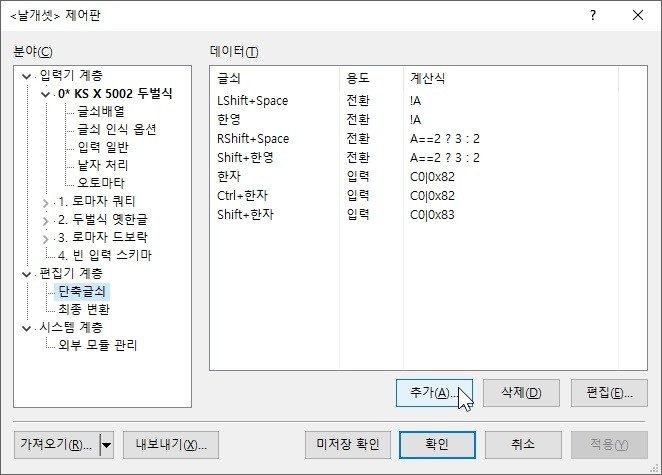This screenshot has width=662, height=475.
Task: Collapse the 입력기 계층 tree node
Action: [x=26, y=76]
